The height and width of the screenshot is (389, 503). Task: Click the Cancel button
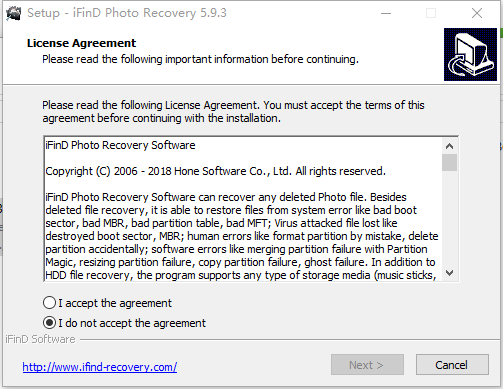coord(452,365)
